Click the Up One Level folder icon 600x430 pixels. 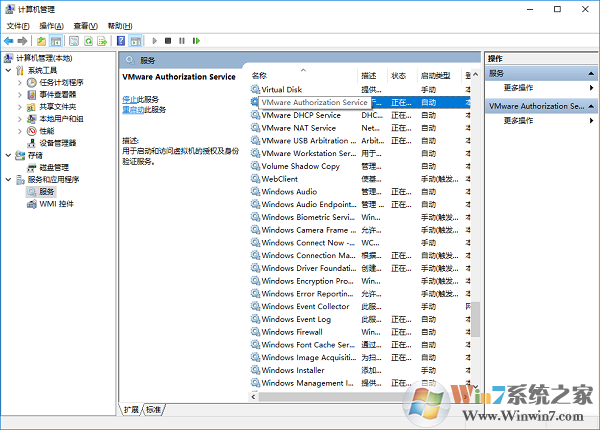point(42,41)
